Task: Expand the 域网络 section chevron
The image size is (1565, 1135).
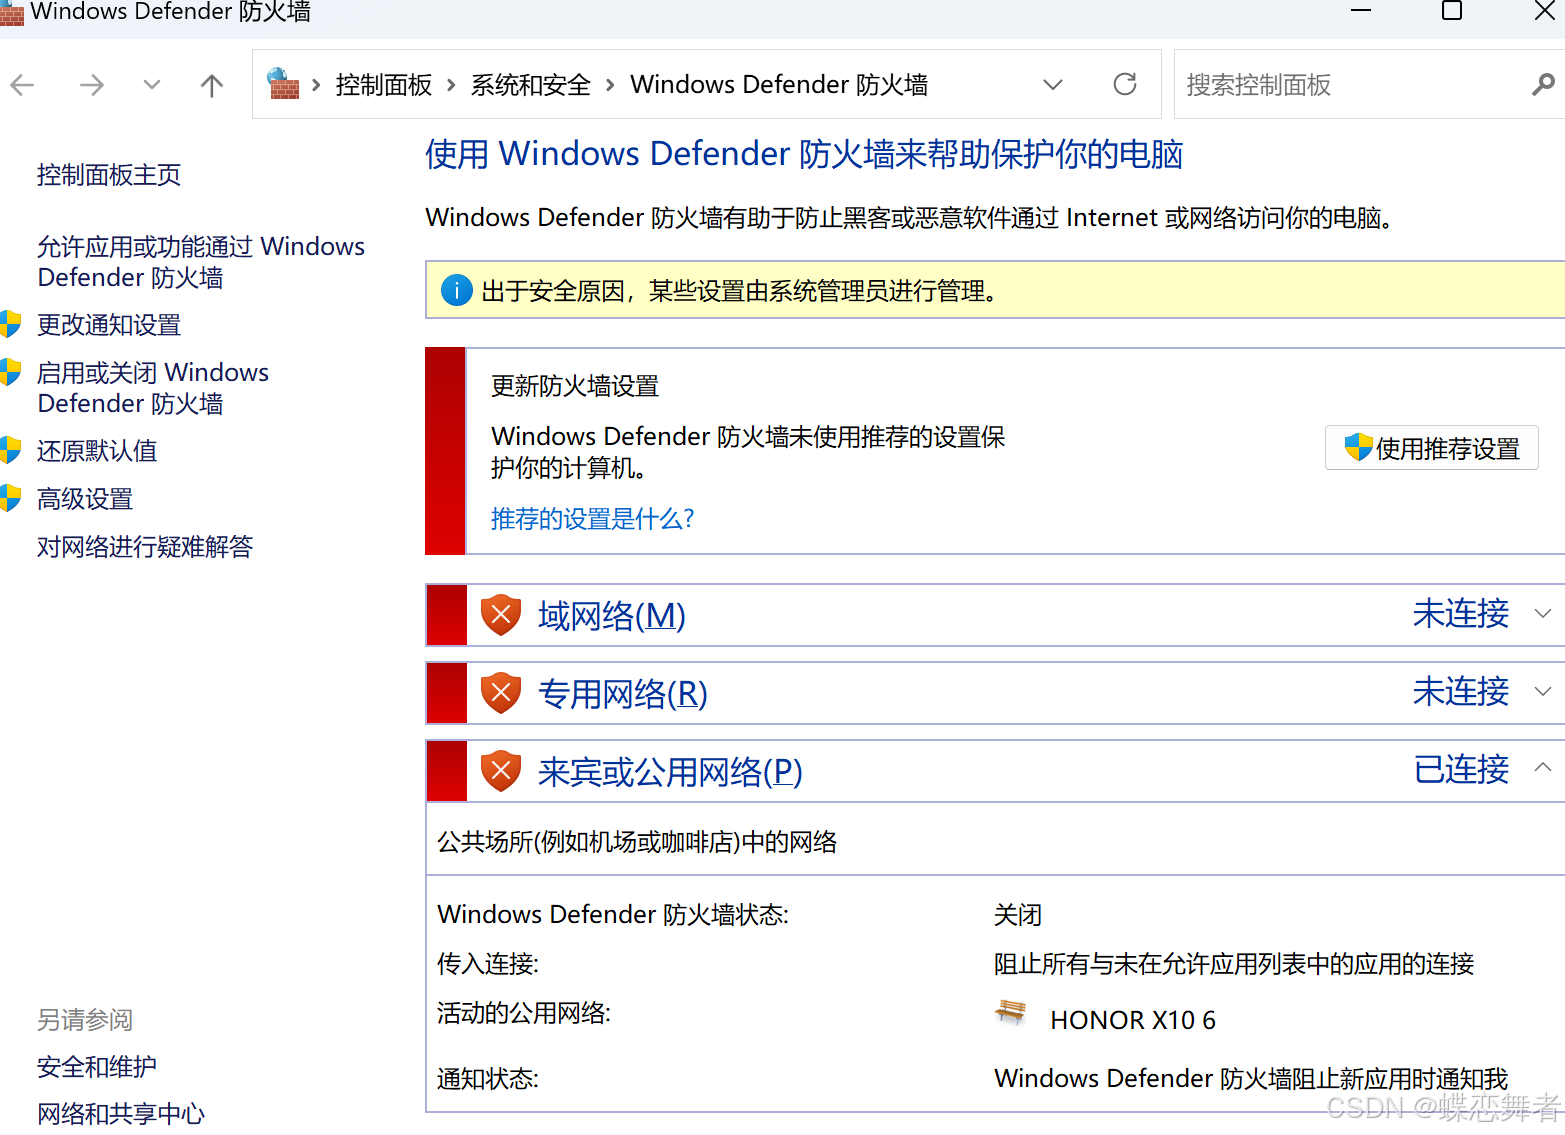Action: coord(1543,614)
